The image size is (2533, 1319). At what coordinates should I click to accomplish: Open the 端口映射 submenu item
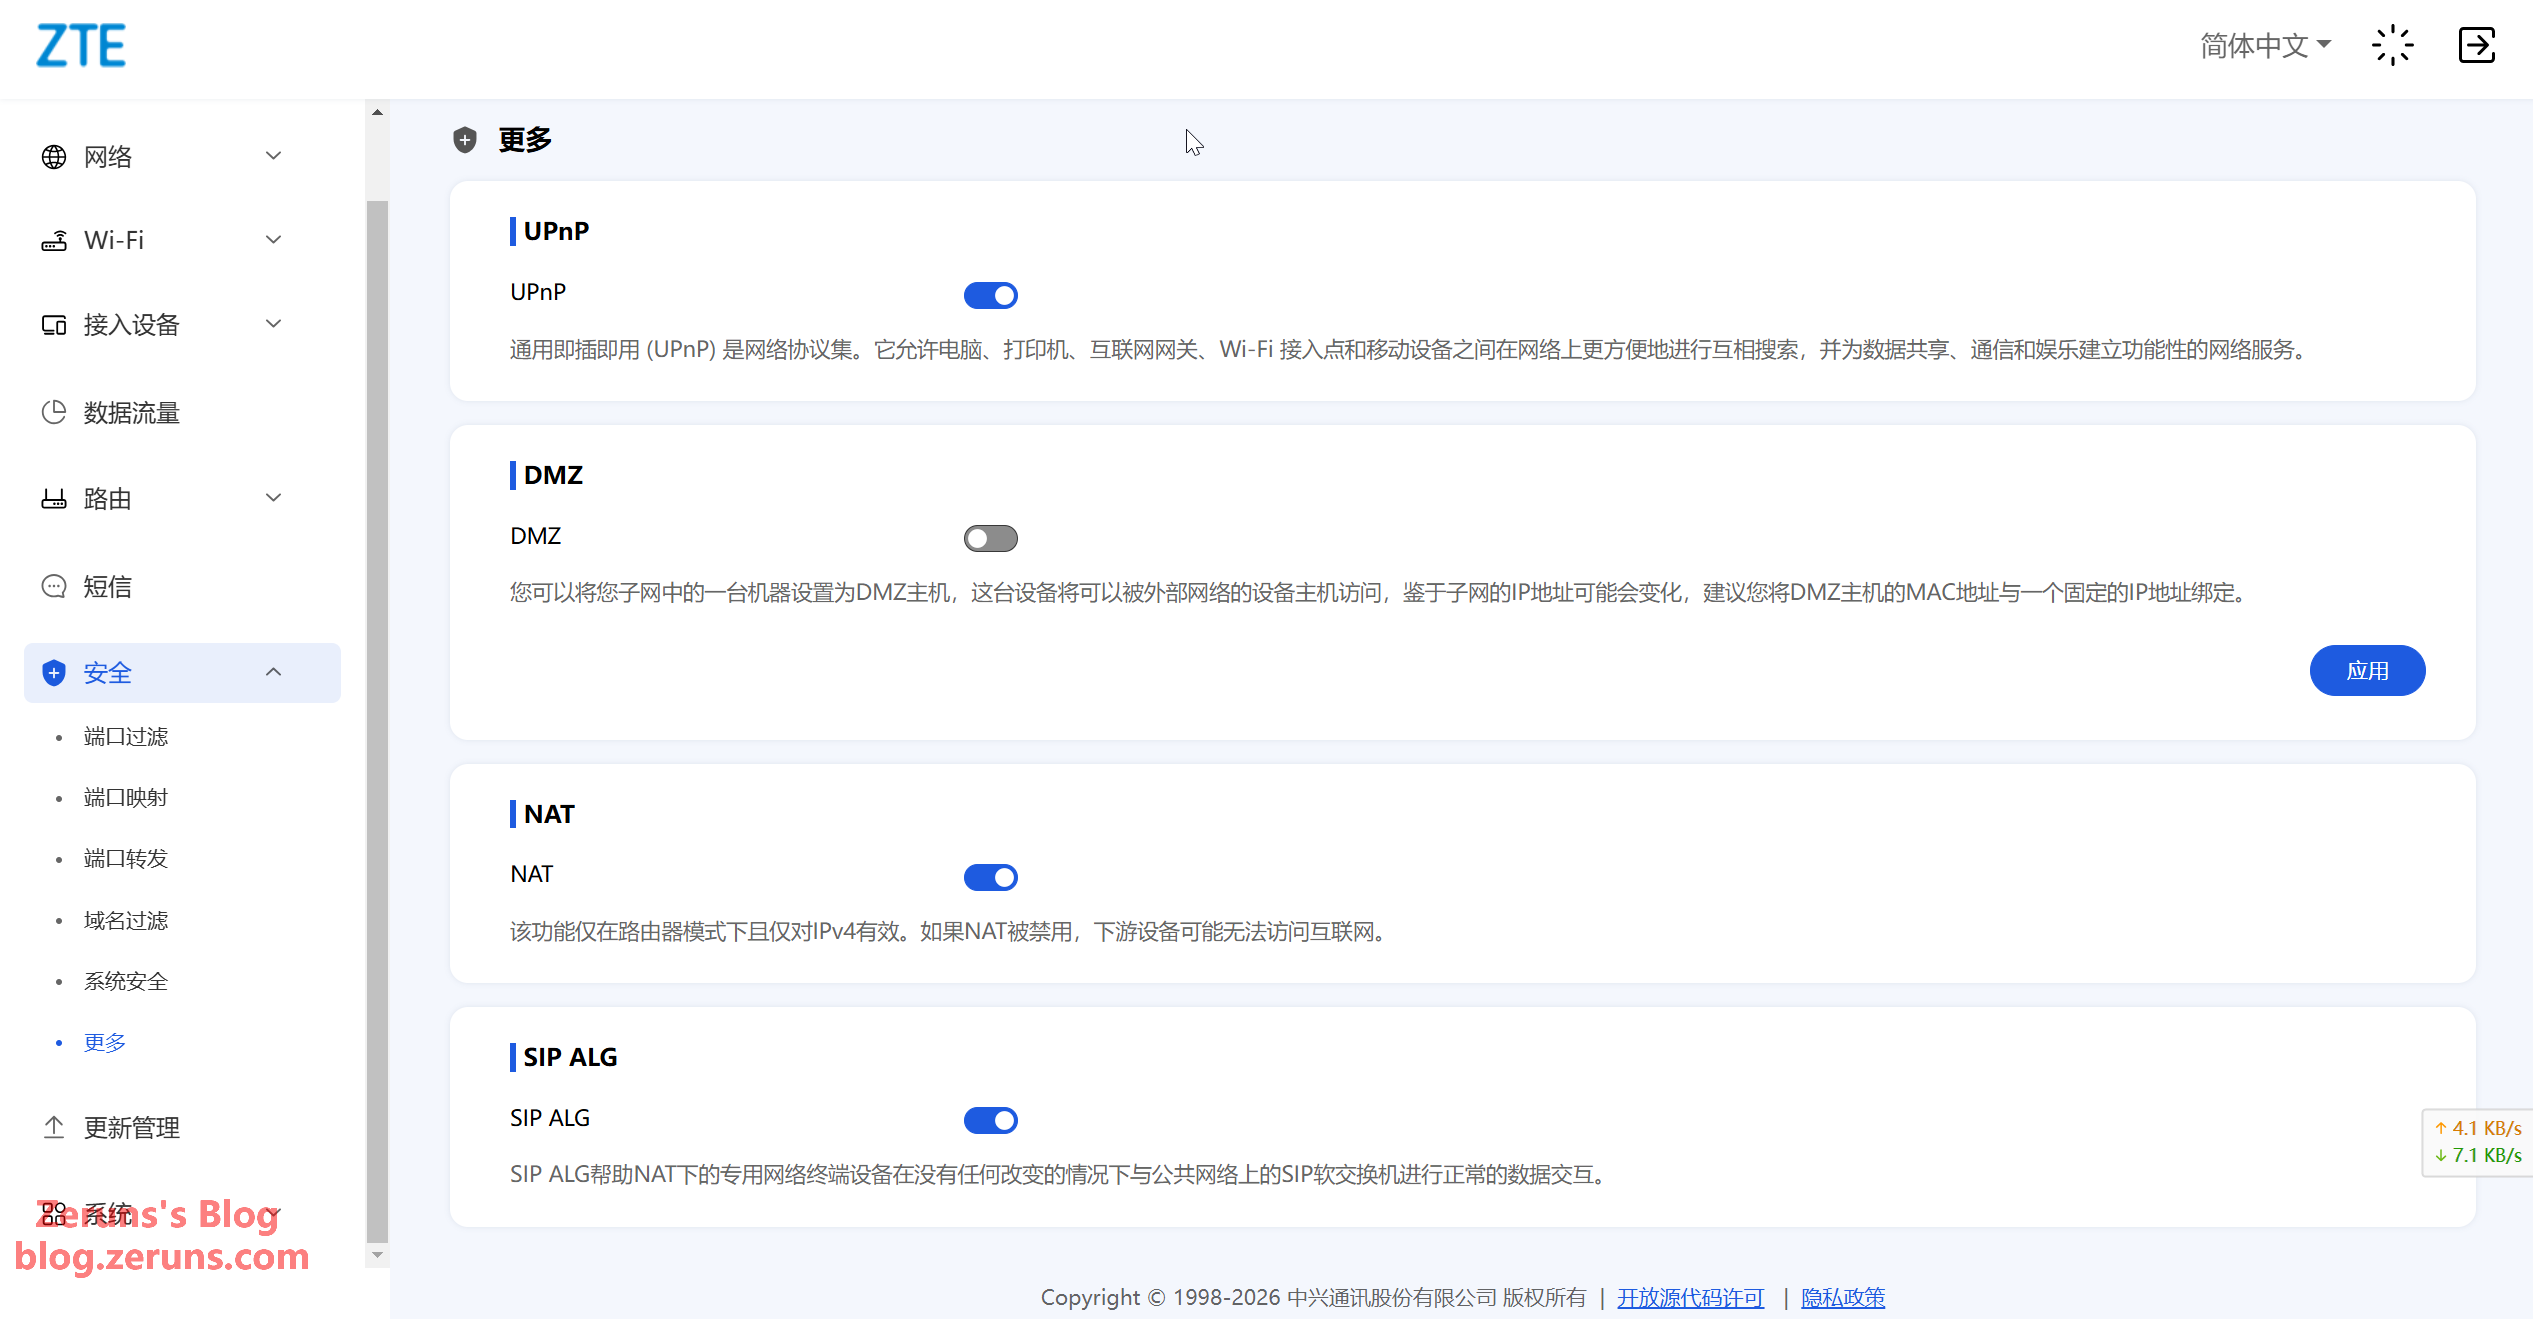(x=126, y=797)
